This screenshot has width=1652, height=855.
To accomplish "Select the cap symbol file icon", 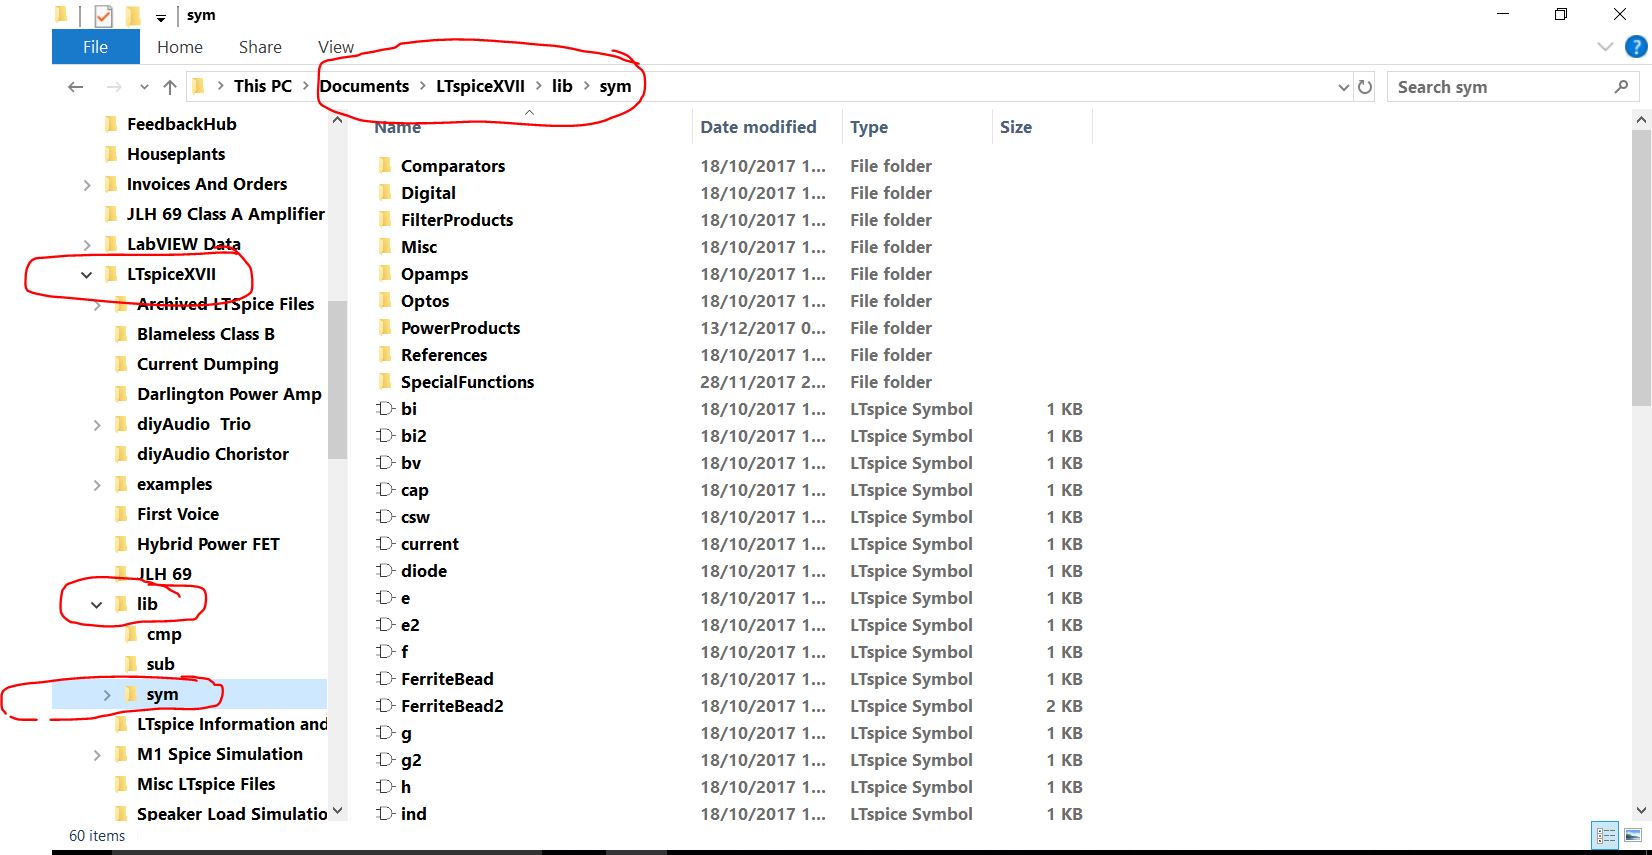I will (x=385, y=489).
